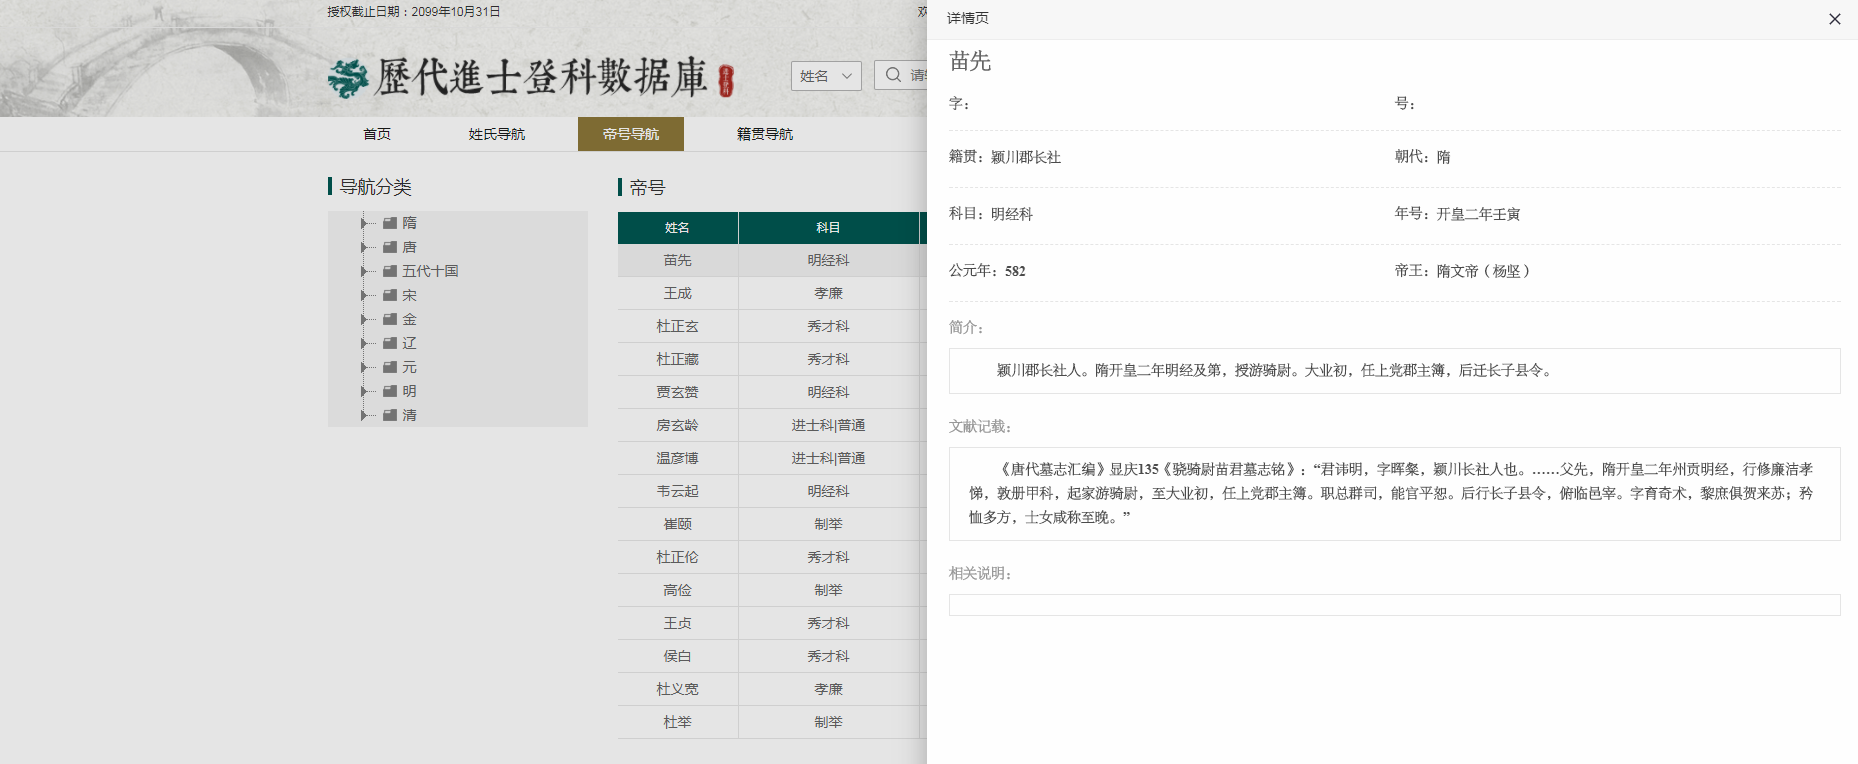
Task: Open the 高俭 name entry
Action: 678,590
